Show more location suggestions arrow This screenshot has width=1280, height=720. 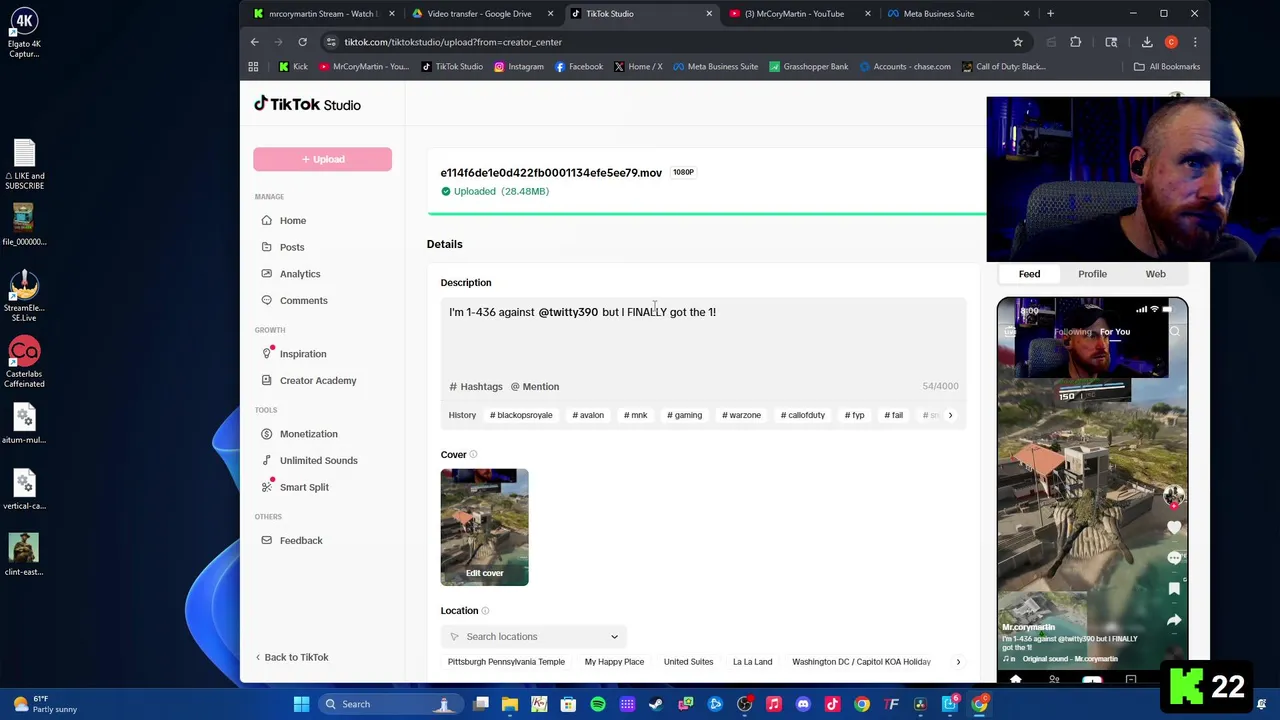(x=958, y=662)
